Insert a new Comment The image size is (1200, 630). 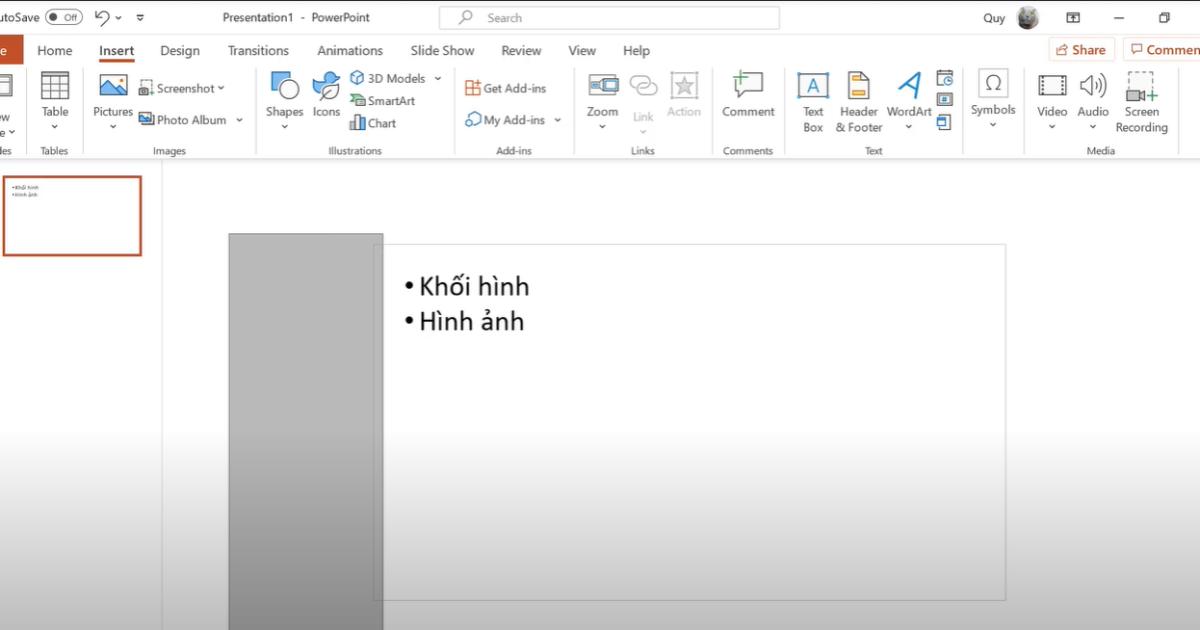click(x=748, y=96)
